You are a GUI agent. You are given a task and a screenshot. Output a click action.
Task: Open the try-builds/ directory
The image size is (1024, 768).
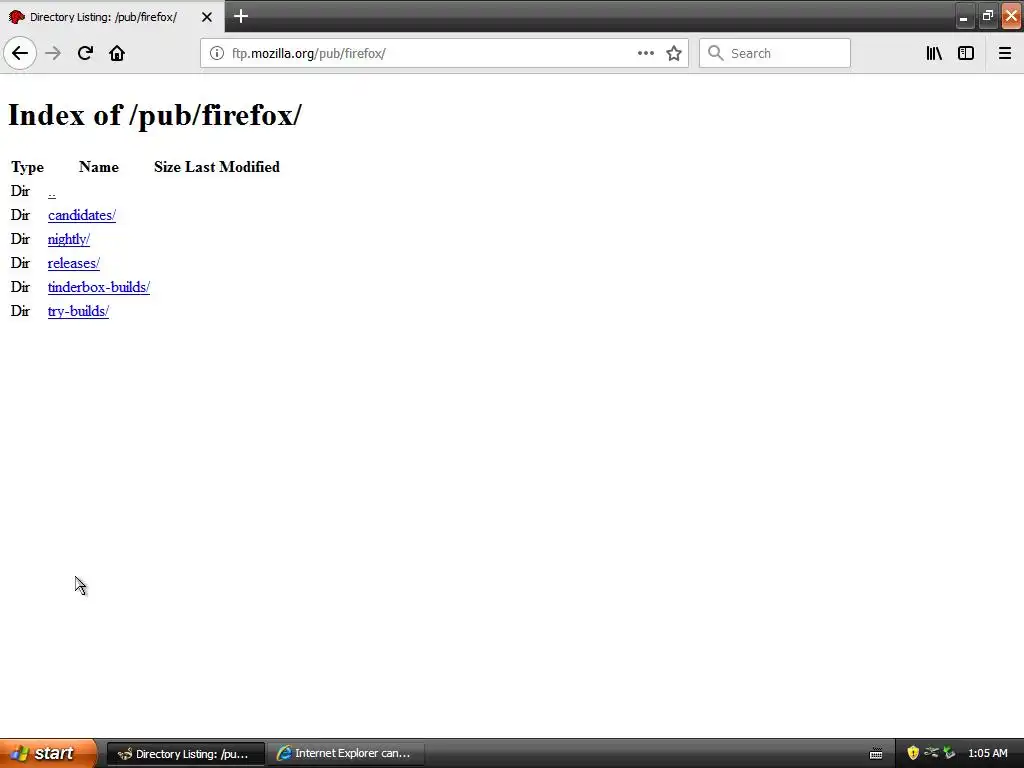(78, 311)
